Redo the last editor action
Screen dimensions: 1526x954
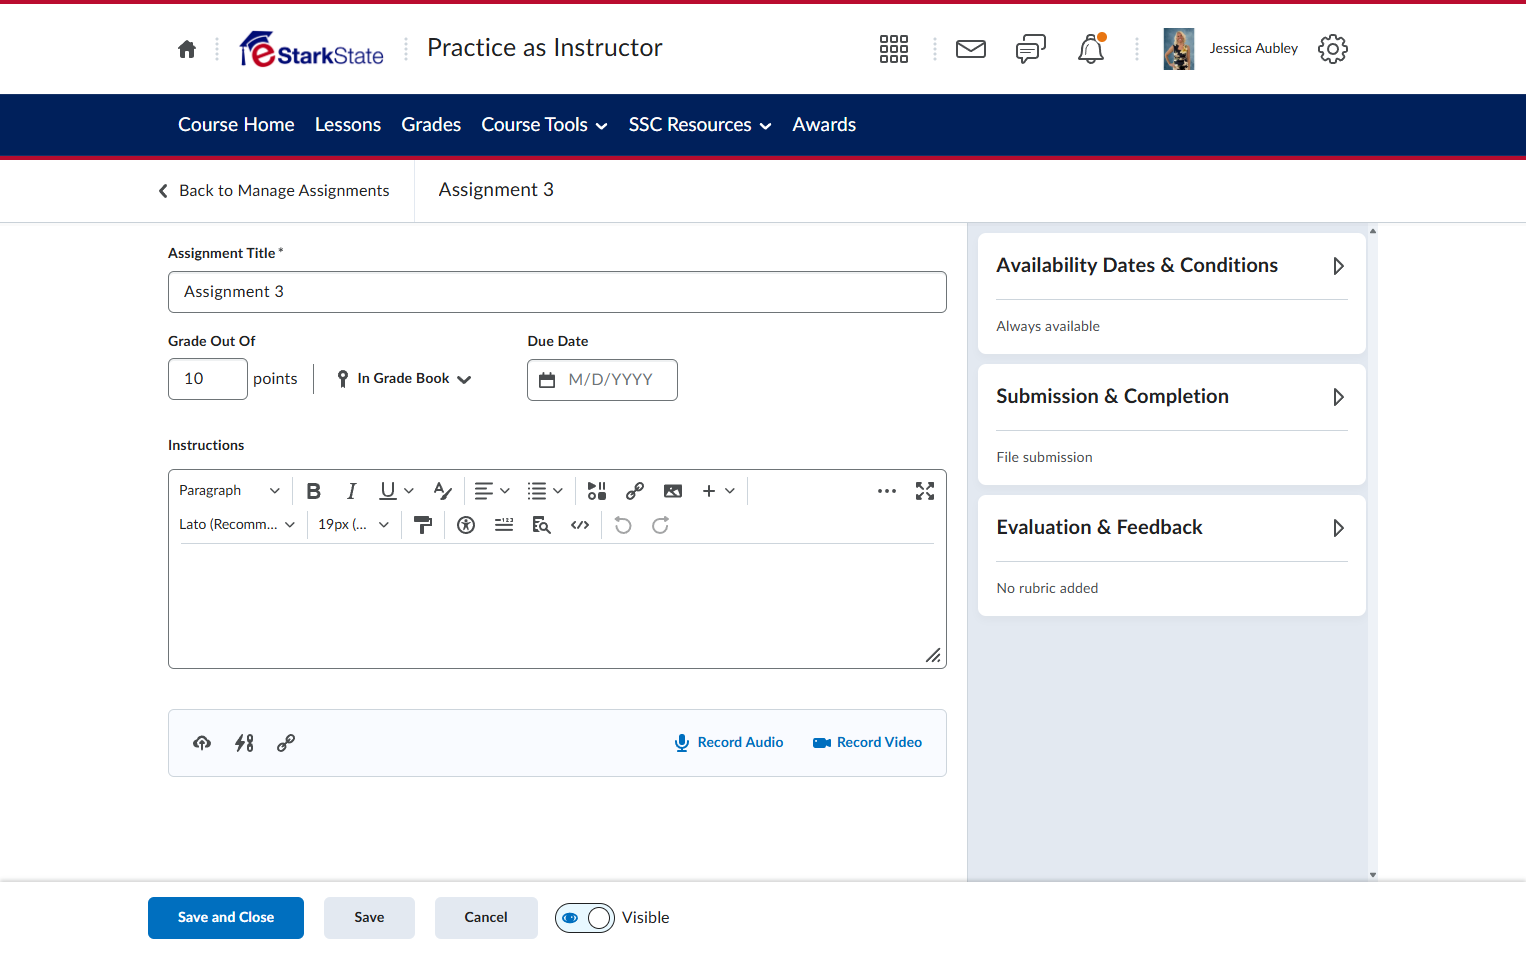661,525
